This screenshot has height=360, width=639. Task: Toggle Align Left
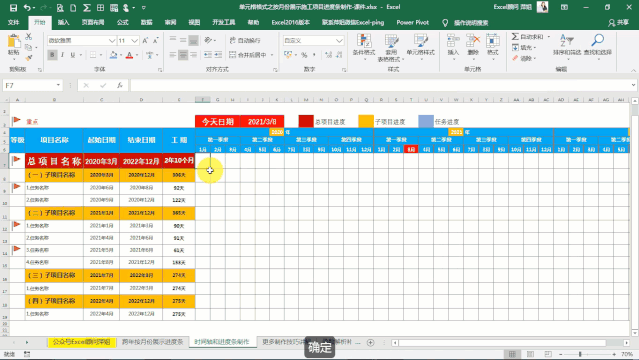point(173,55)
